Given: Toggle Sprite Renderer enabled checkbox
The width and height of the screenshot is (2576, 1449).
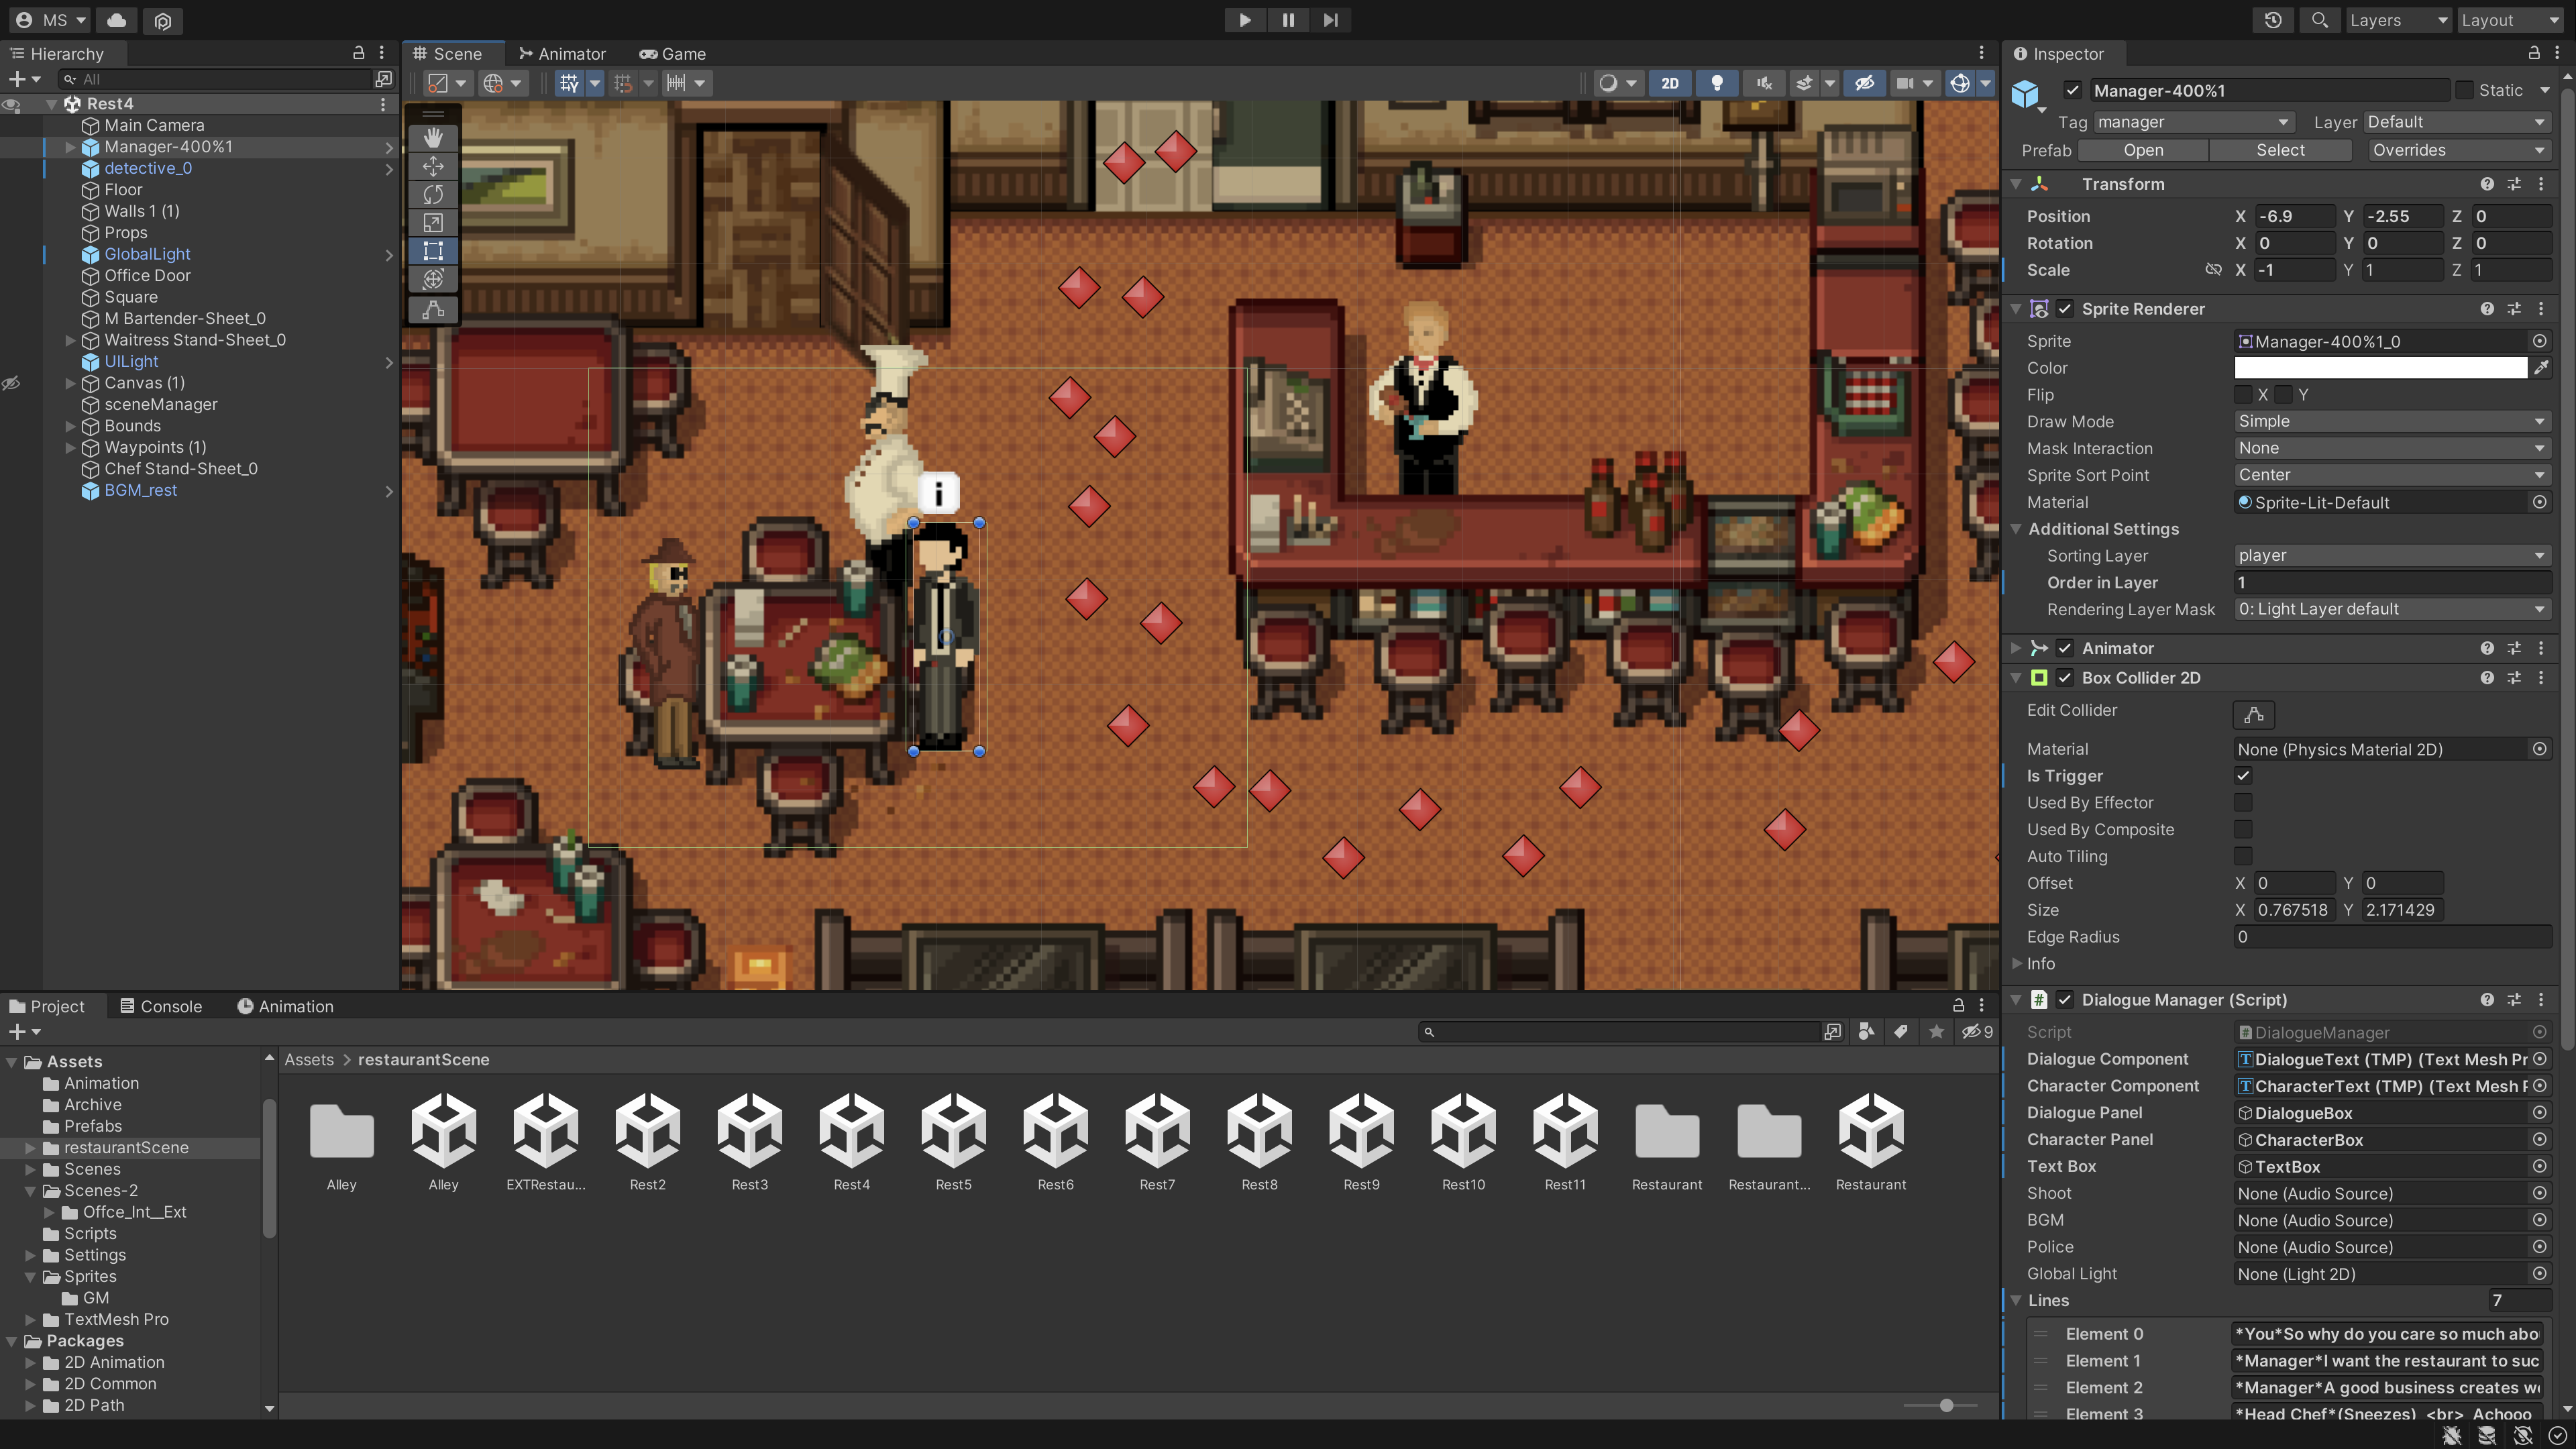Looking at the screenshot, I should click(2065, 309).
